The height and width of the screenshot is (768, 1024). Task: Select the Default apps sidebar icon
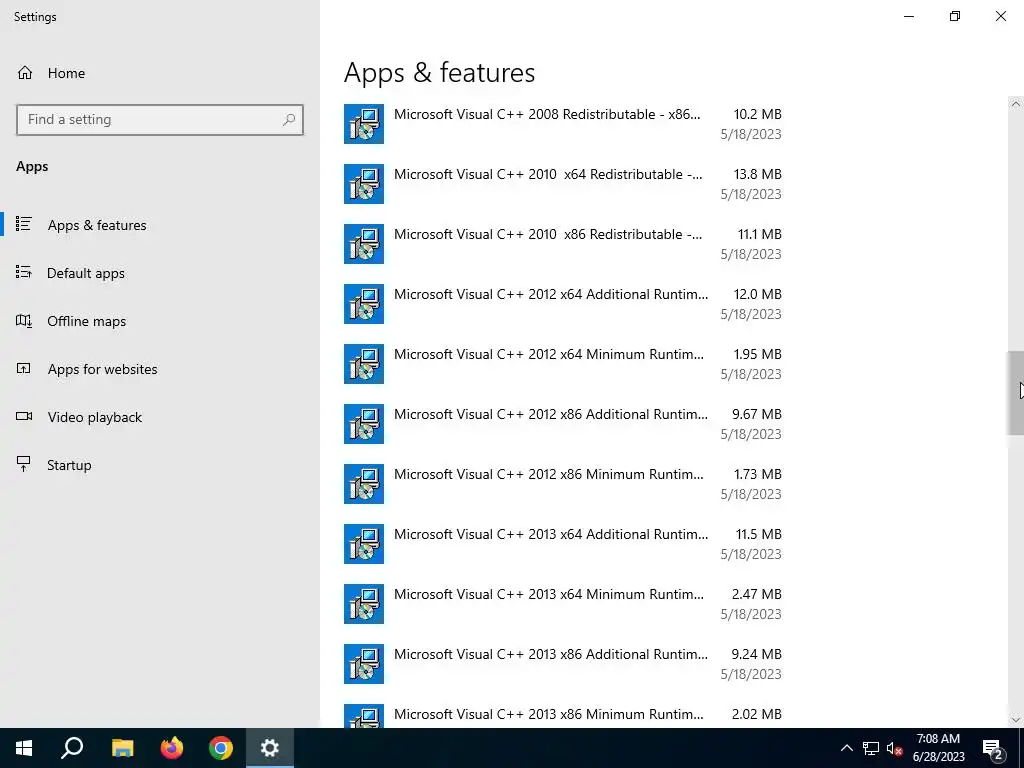[x=24, y=272]
